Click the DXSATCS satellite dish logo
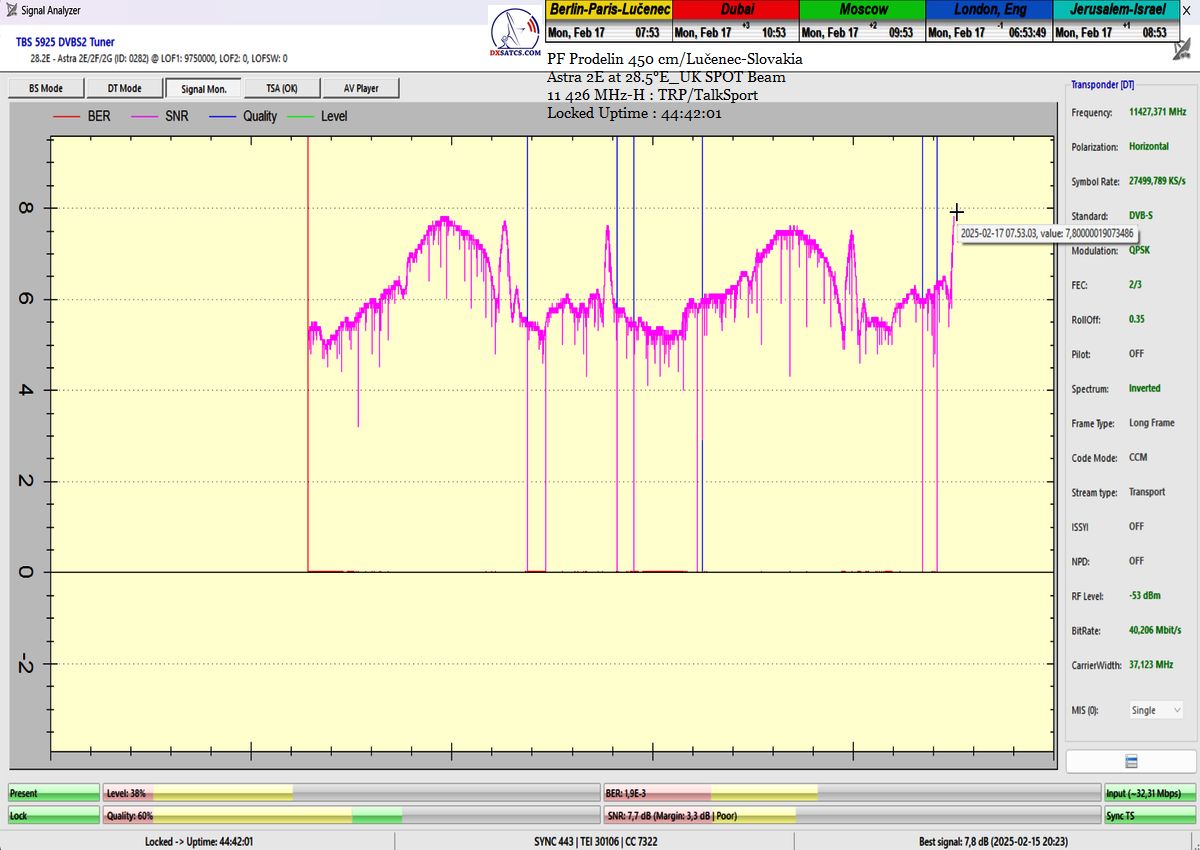Screen dimensions: 1200x850 point(516,37)
